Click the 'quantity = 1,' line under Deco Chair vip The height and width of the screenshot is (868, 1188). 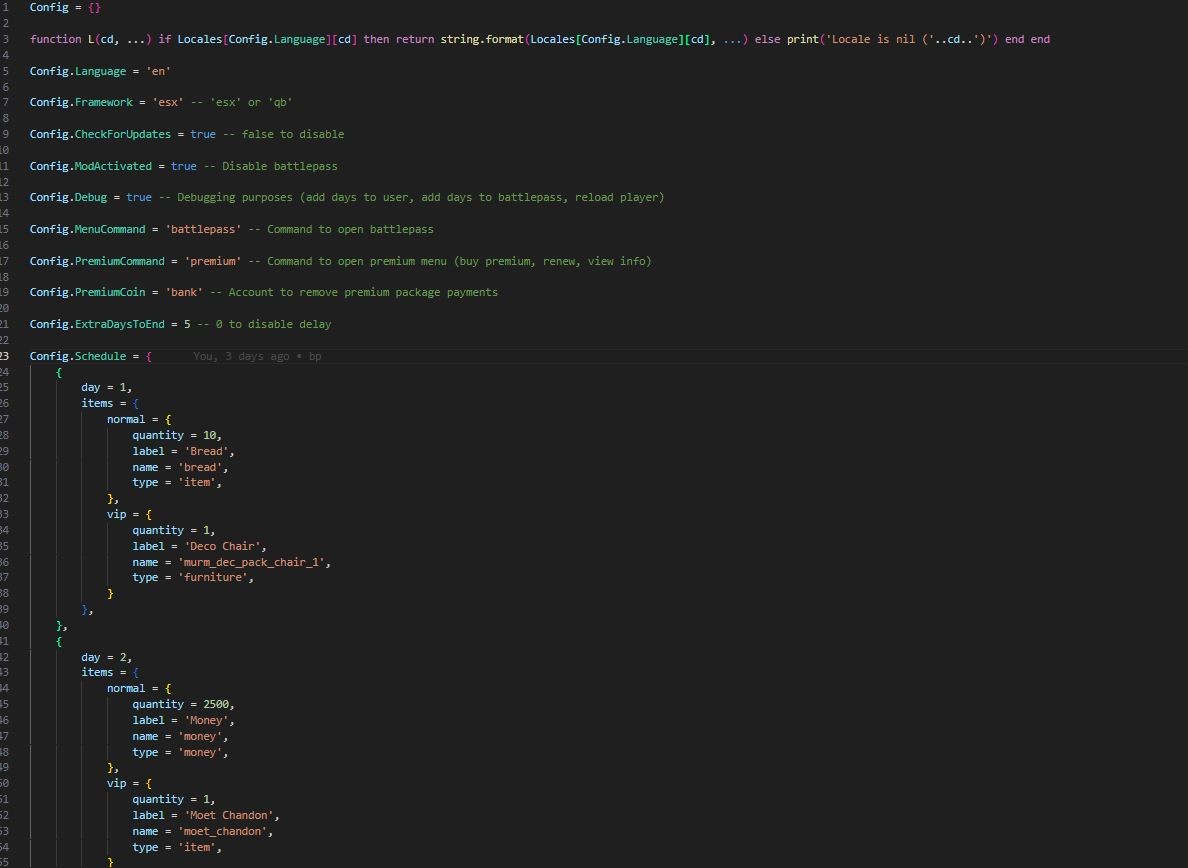(x=174, y=530)
